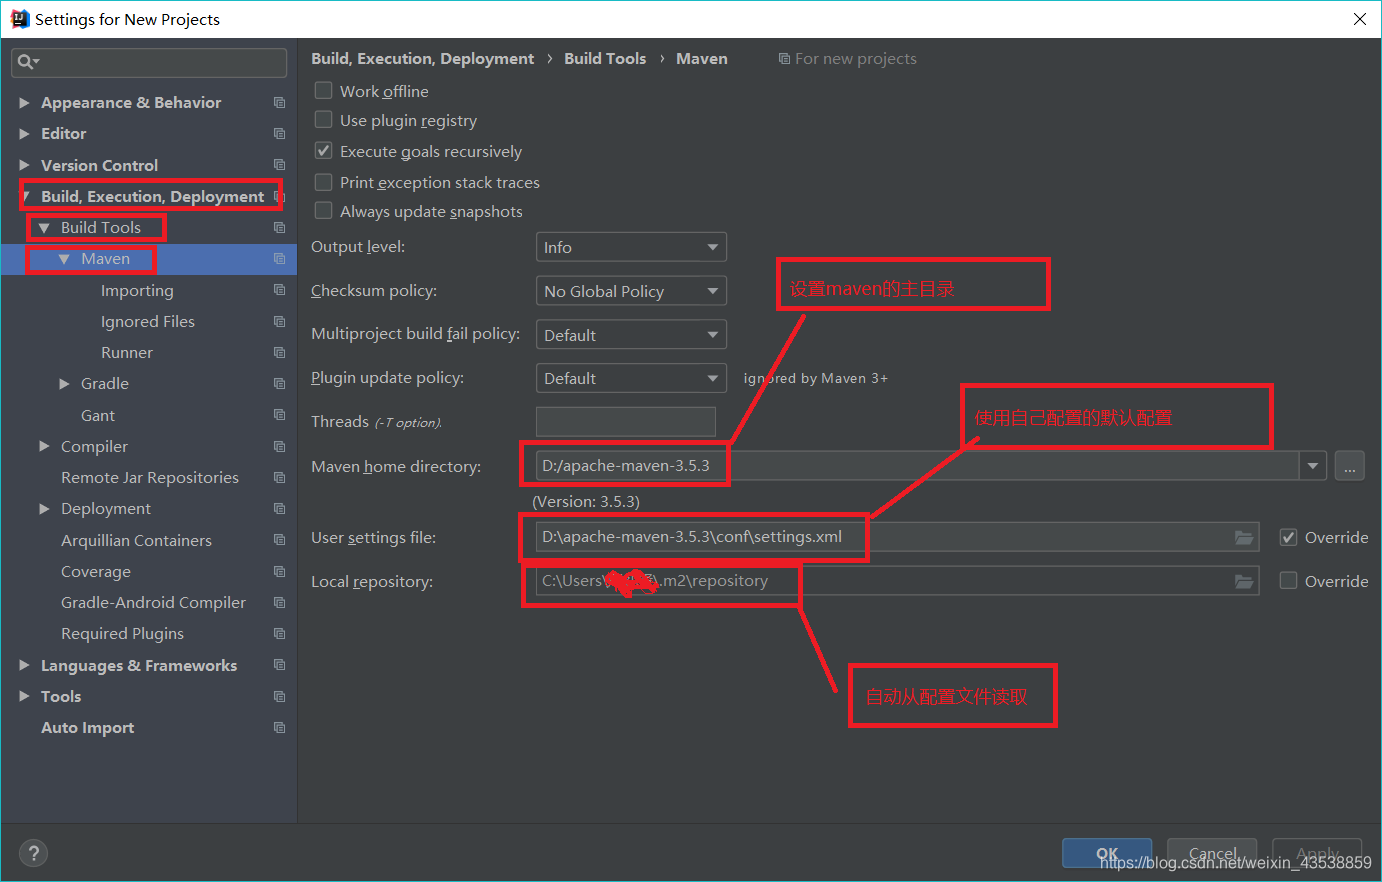Click project-level icon next to Arquillian Containers
The width and height of the screenshot is (1382, 882).
tap(279, 540)
